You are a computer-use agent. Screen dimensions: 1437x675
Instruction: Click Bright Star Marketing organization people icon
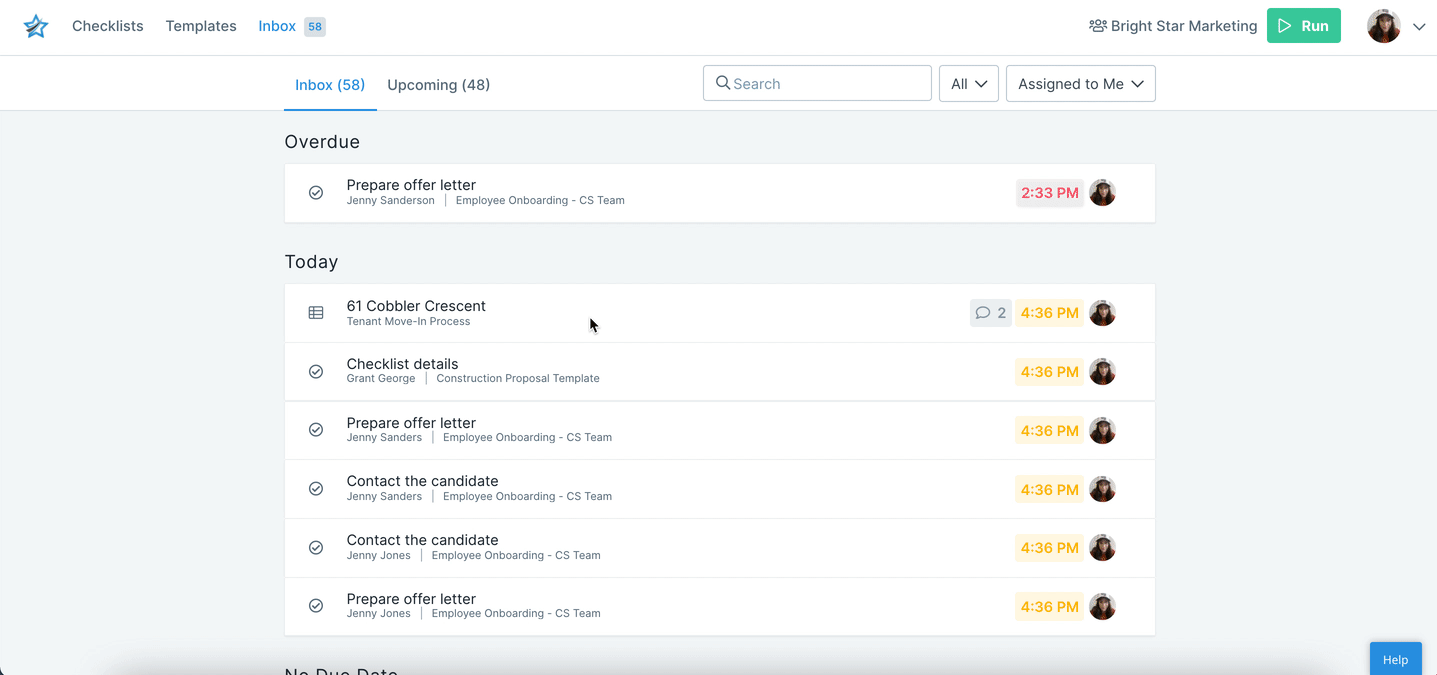click(x=1097, y=26)
